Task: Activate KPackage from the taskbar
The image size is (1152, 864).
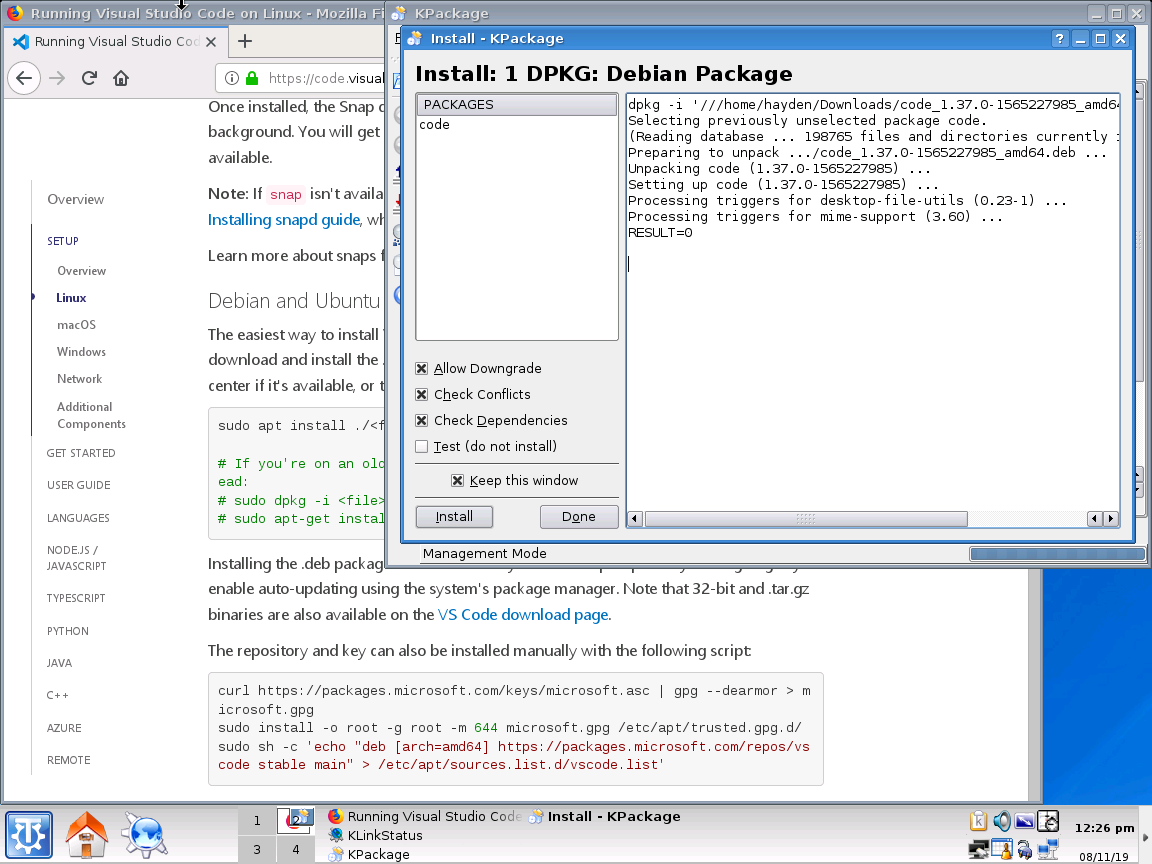Action: [x=369, y=854]
